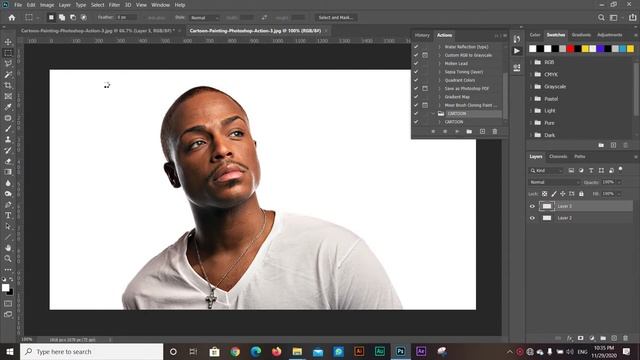640x360 pixels.
Task: Expand the CMYK swatch folder
Action: 531,75
